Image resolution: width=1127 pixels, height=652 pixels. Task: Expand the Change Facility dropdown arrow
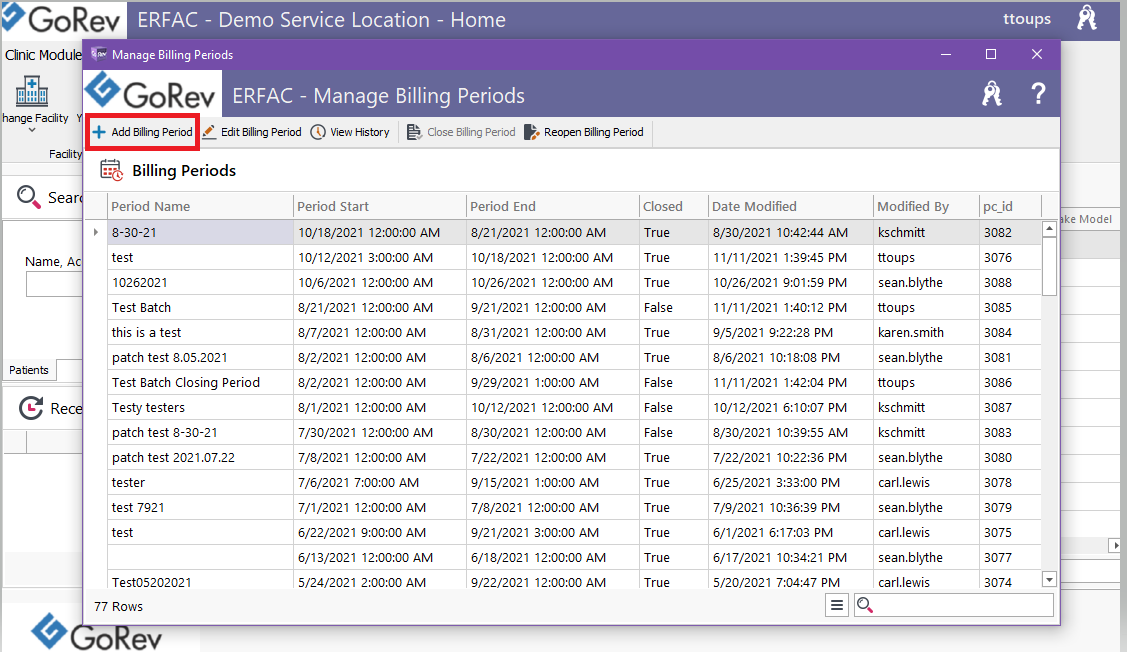(x=32, y=130)
